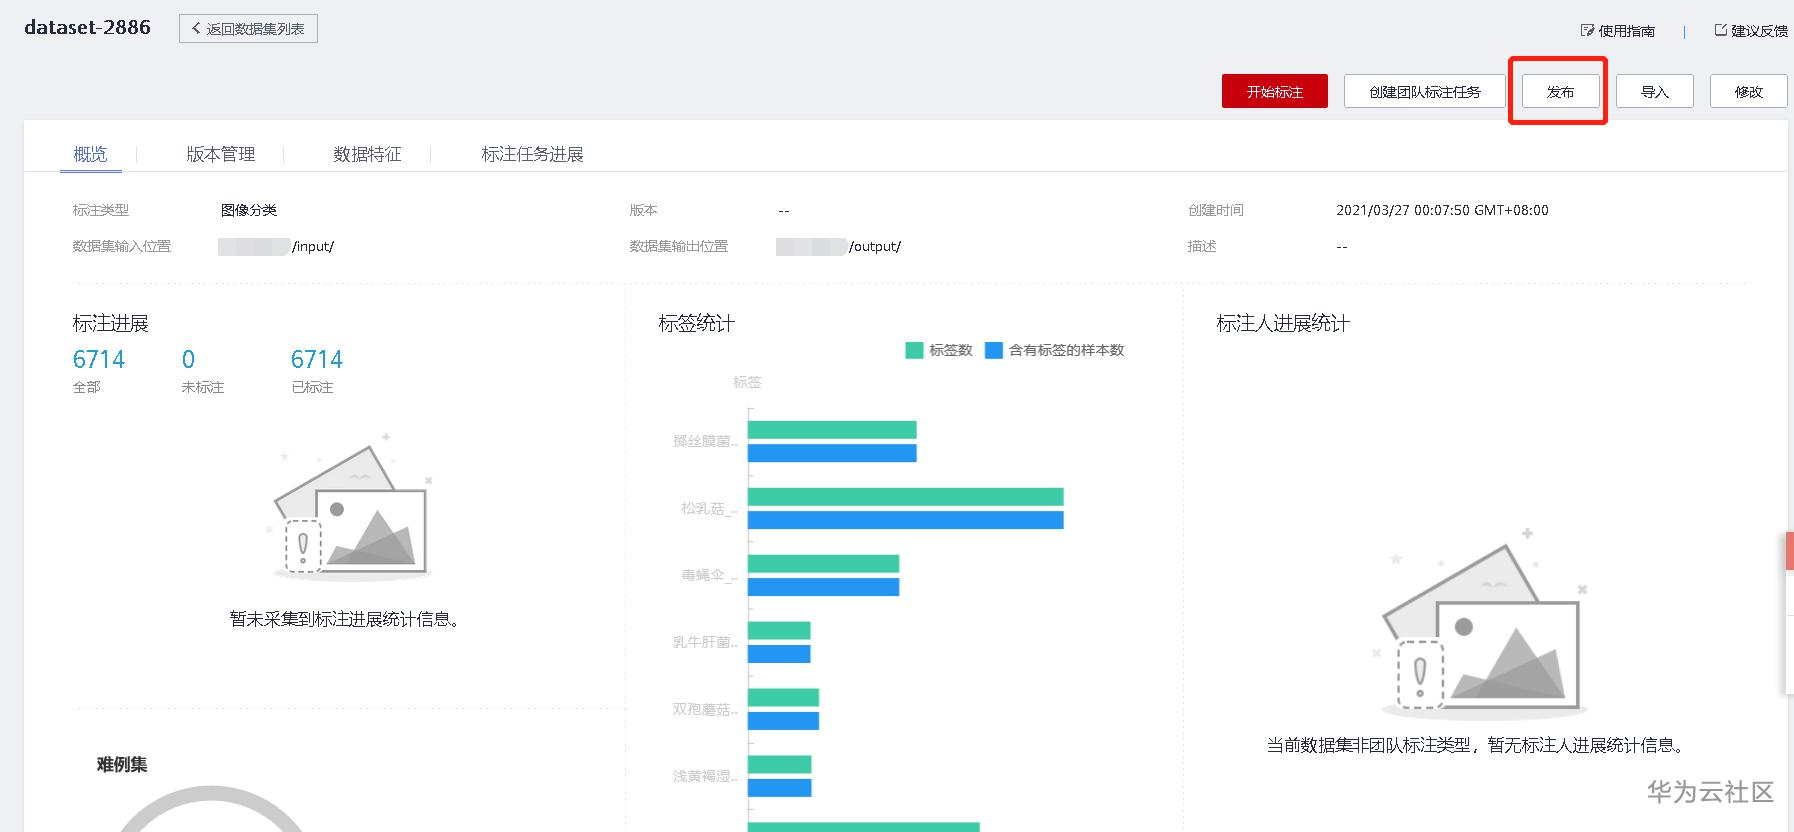Click the 标签统计 heading
Viewport: 1794px width, 832px height.
pos(696,323)
